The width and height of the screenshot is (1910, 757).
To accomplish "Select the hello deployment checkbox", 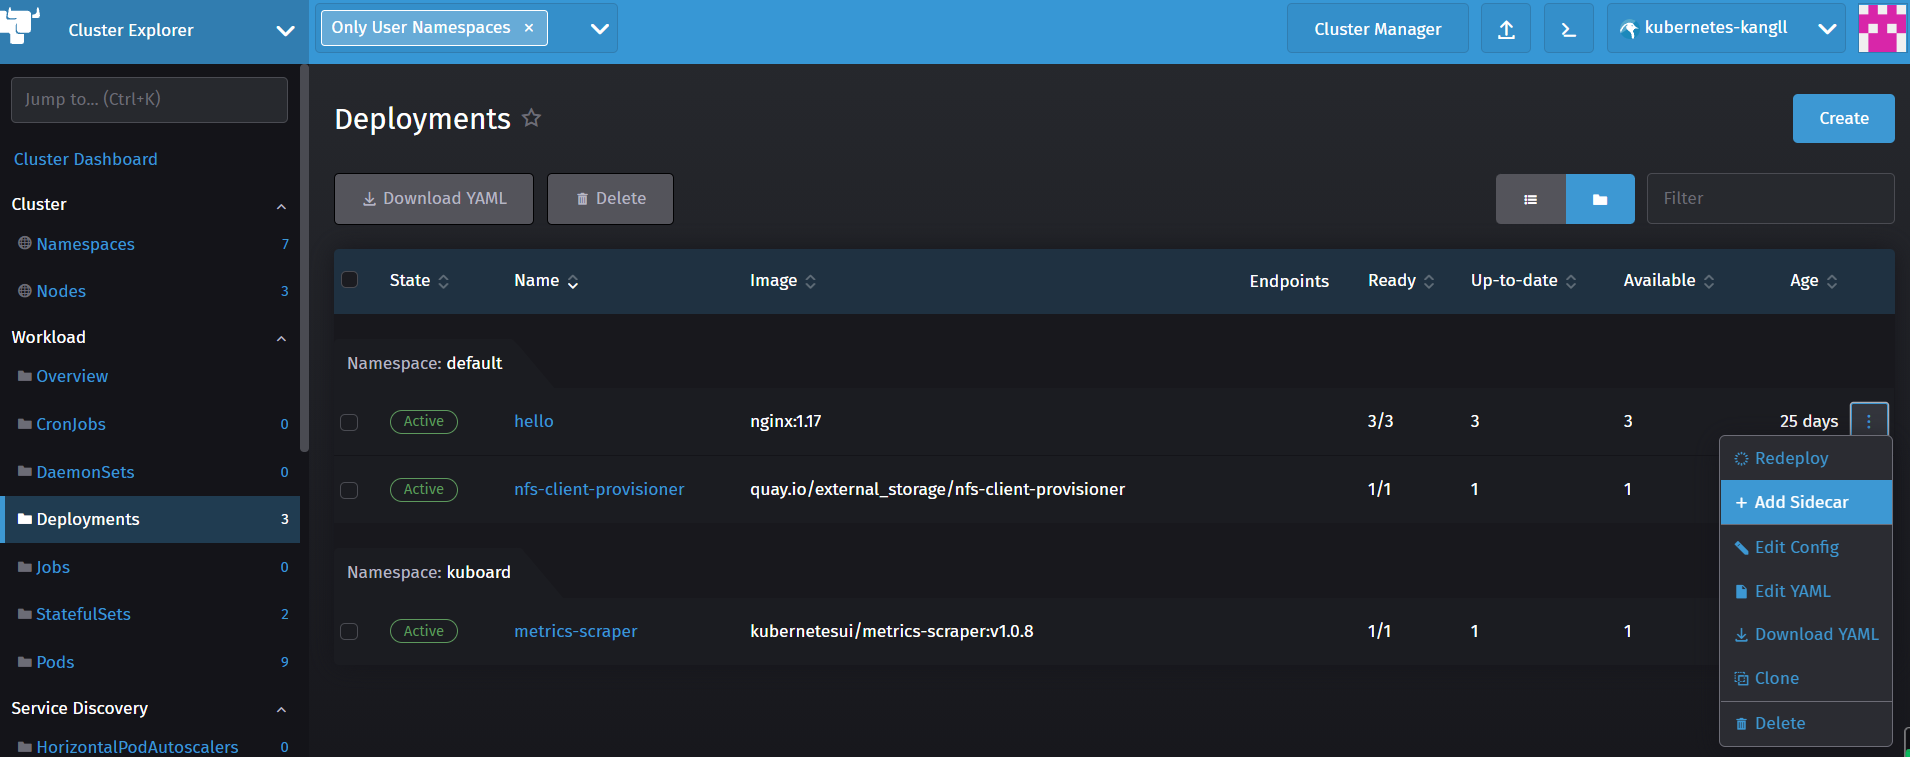I will click(349, 422).
